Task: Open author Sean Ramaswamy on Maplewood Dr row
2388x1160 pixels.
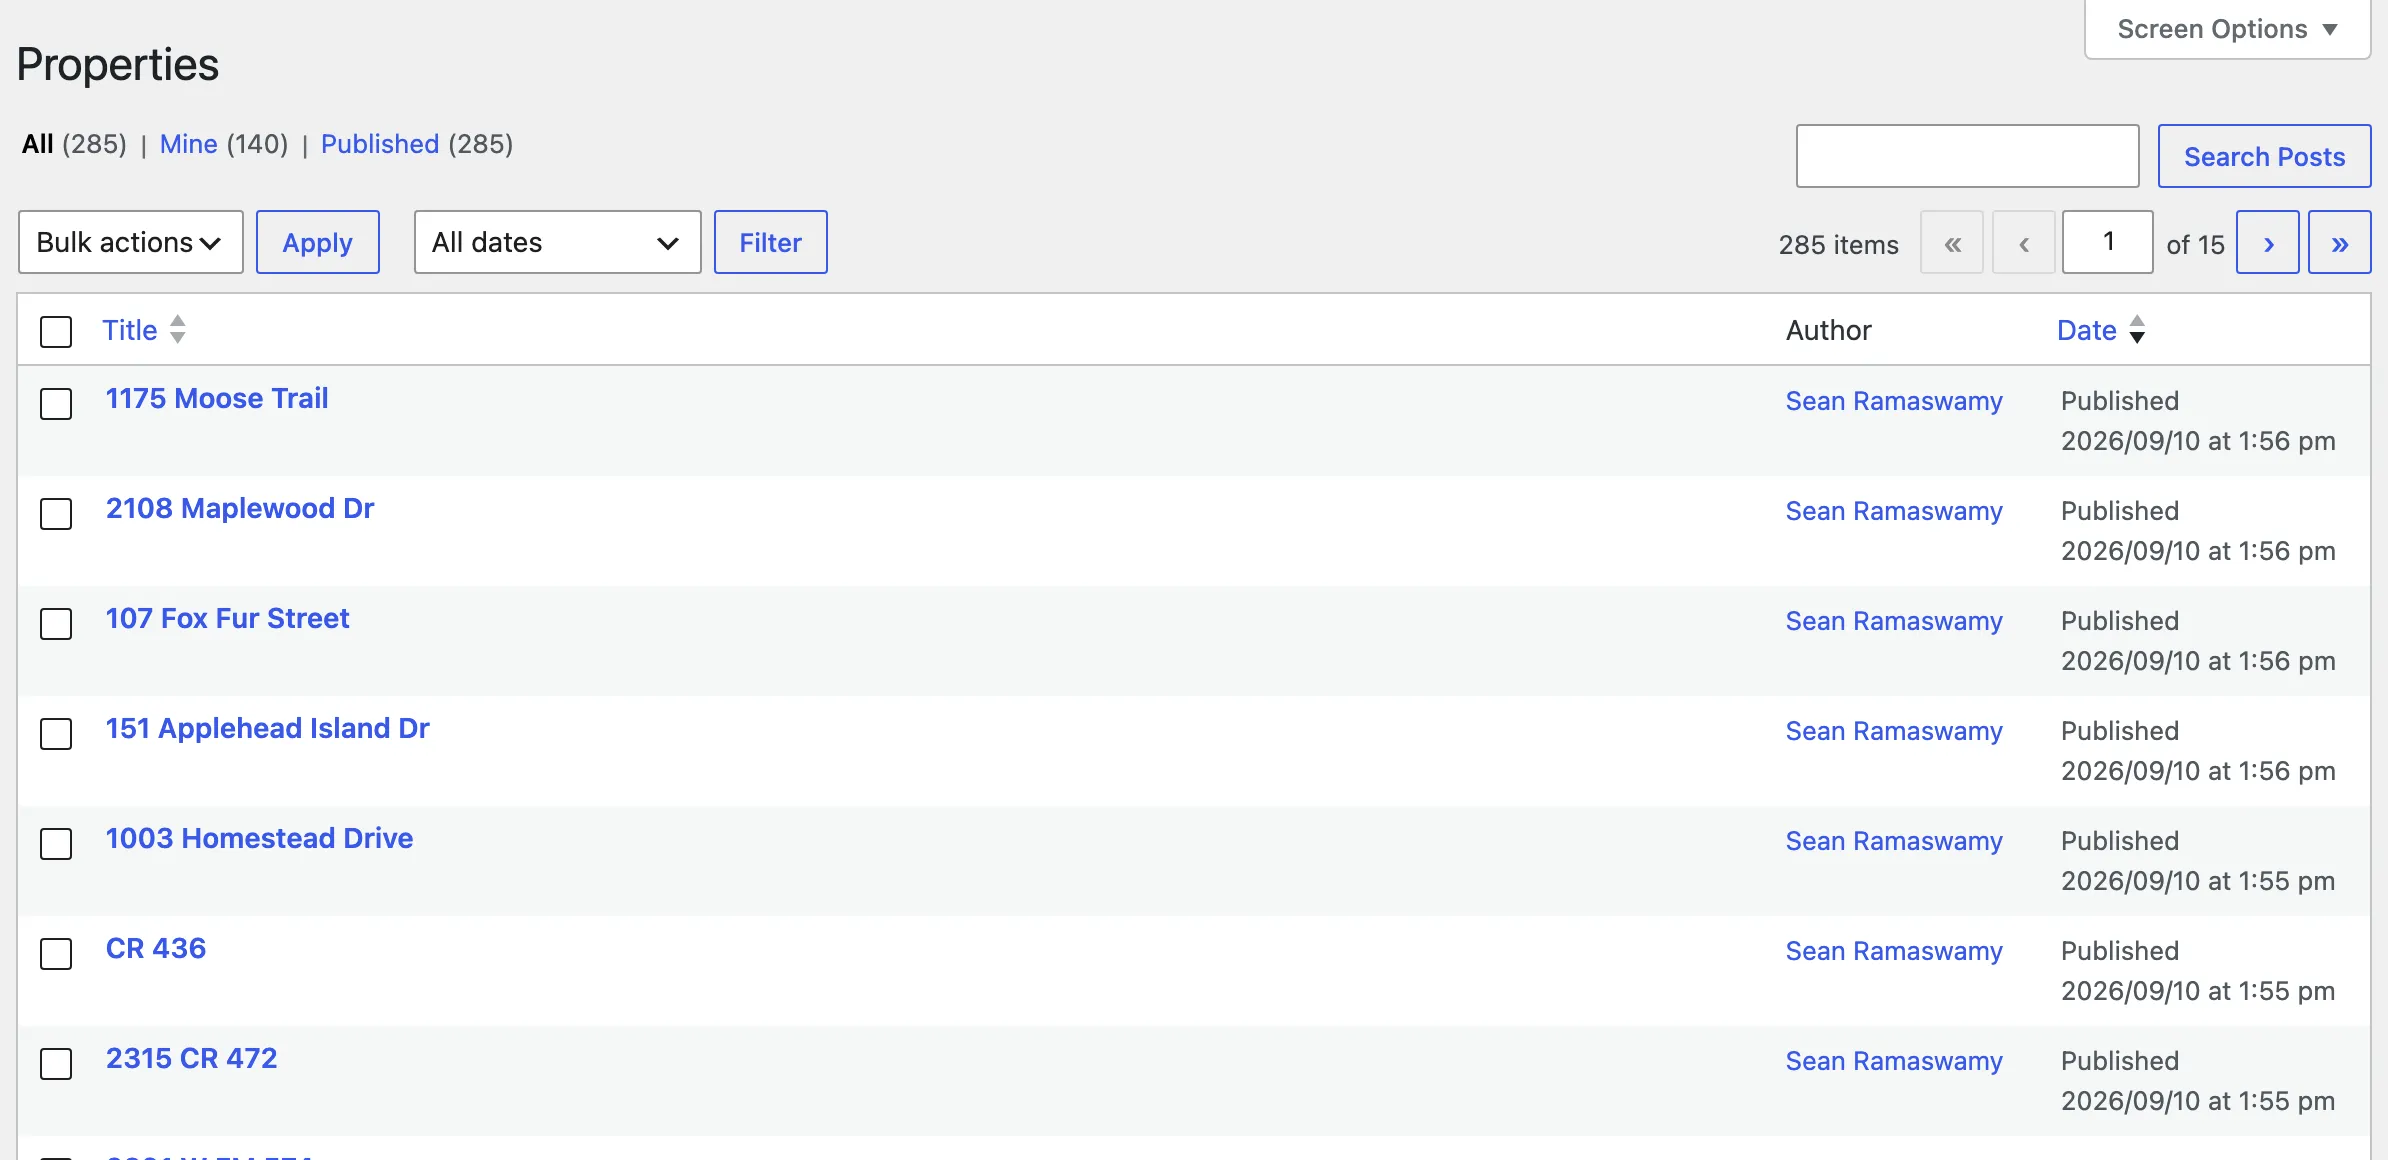Action: [x=1894, y=511]
